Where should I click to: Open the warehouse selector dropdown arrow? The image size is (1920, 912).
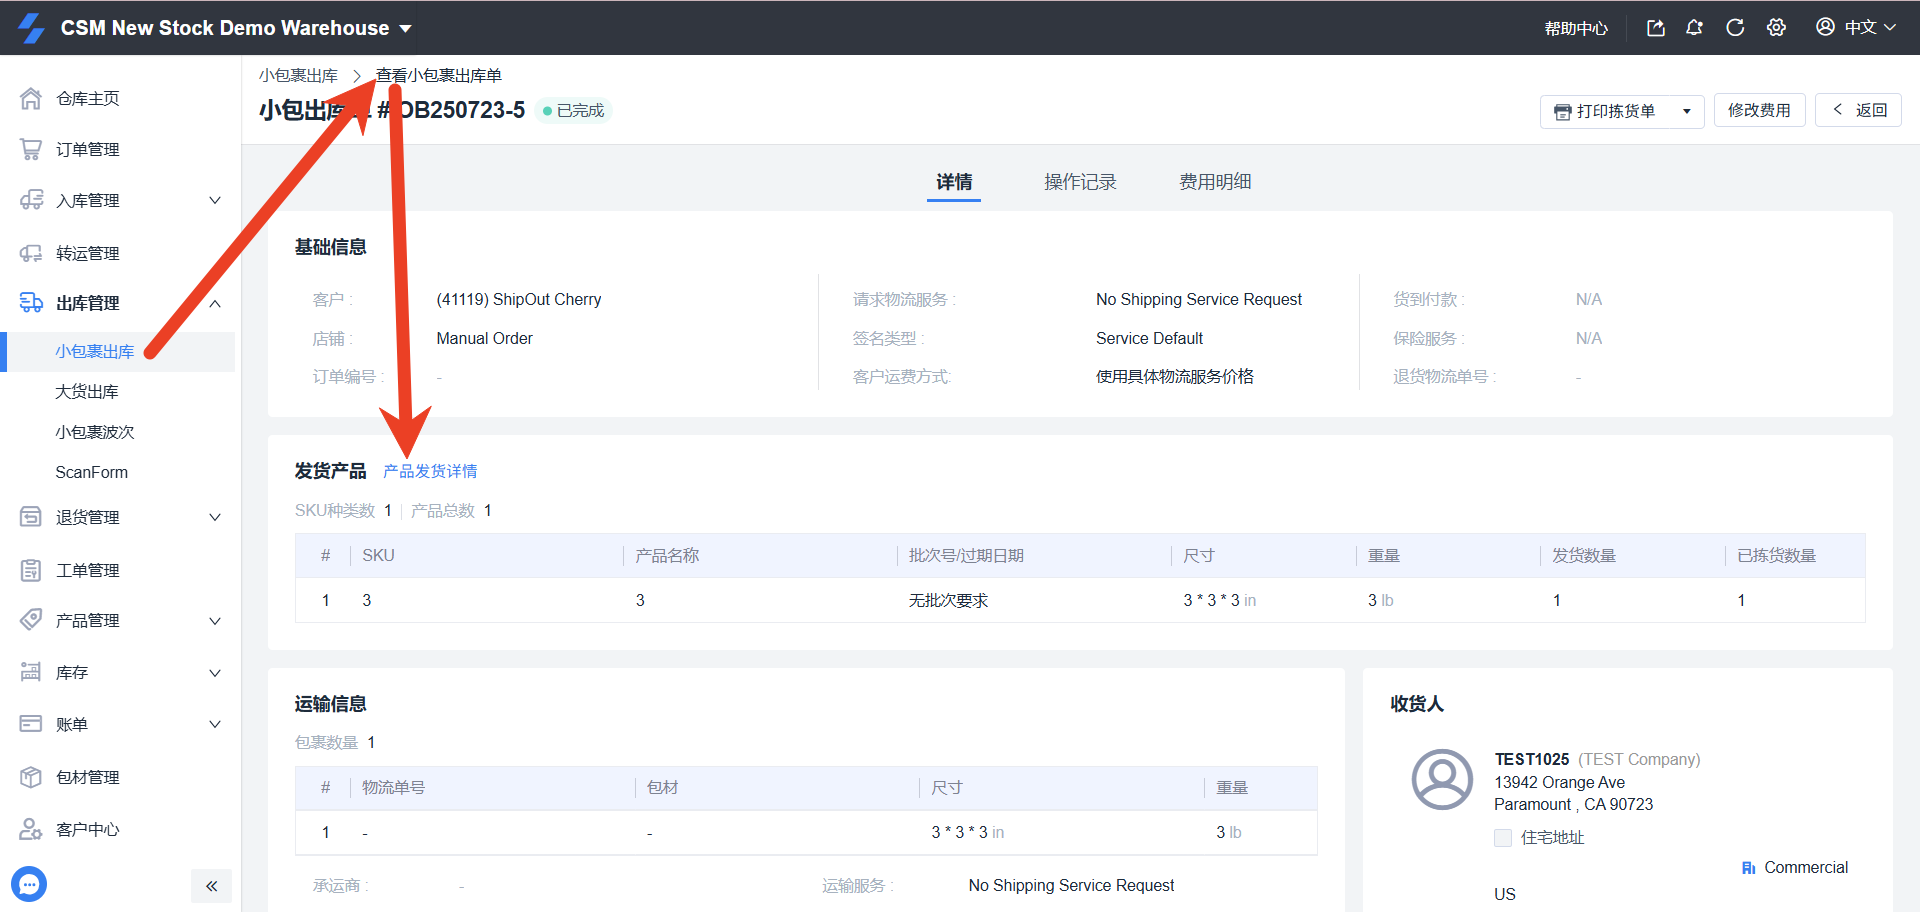click(405, 29)
